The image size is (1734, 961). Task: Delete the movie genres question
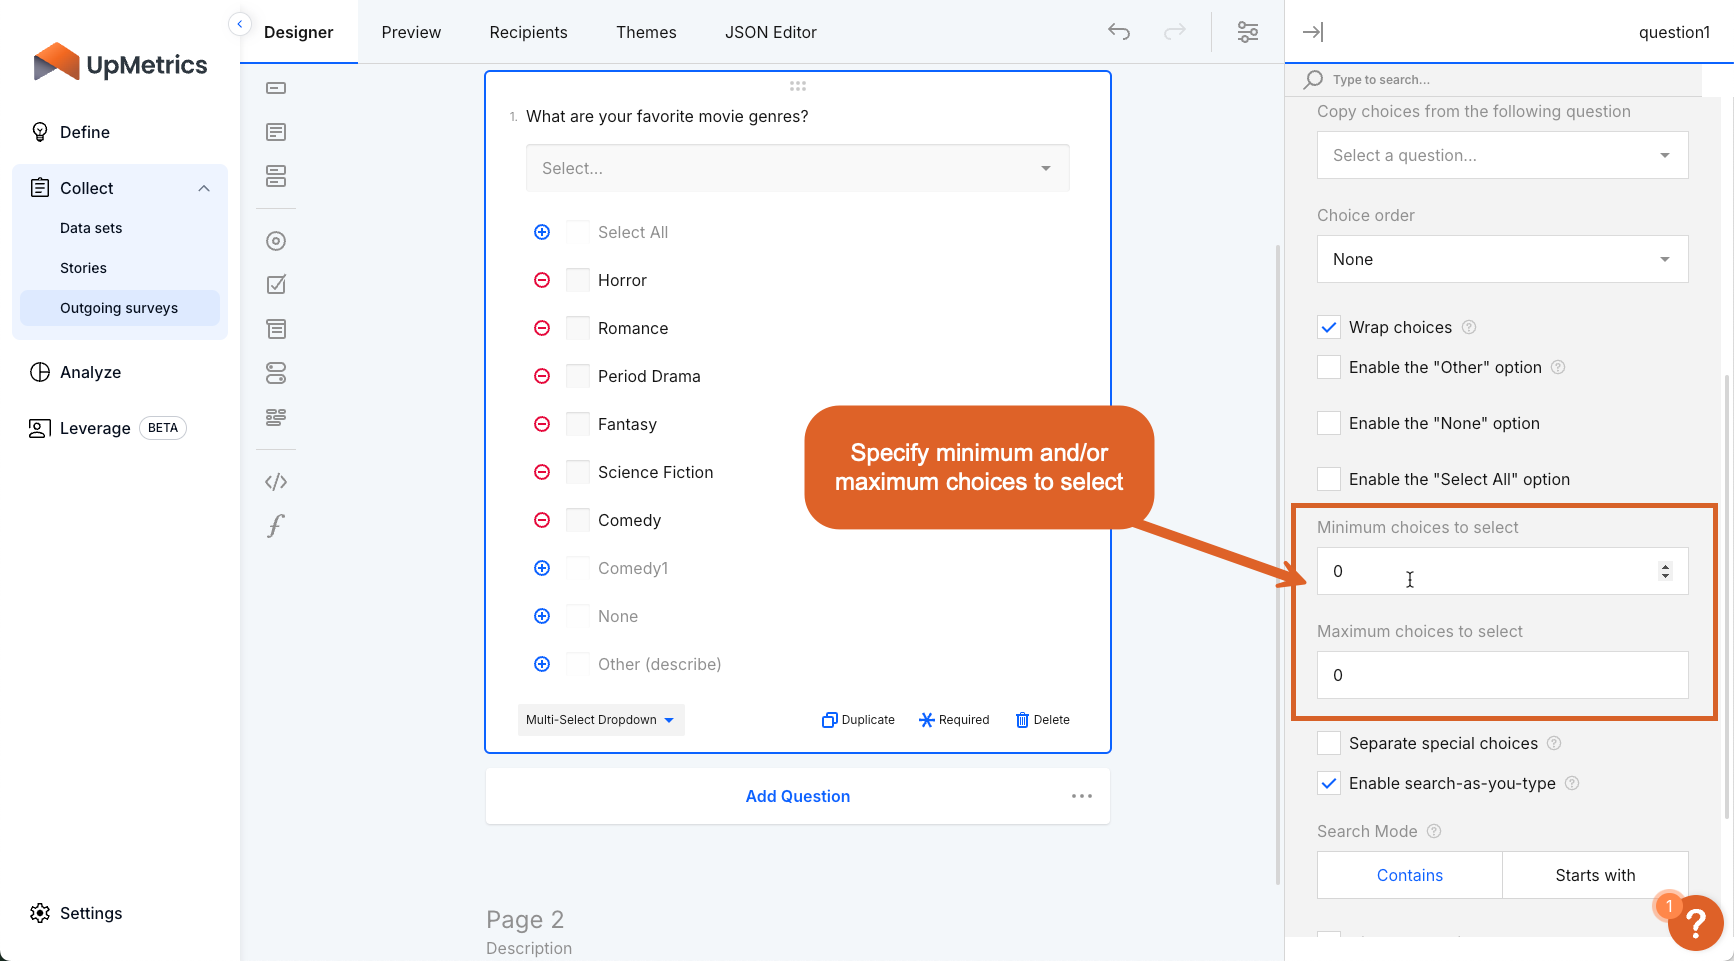[1042, 720]
